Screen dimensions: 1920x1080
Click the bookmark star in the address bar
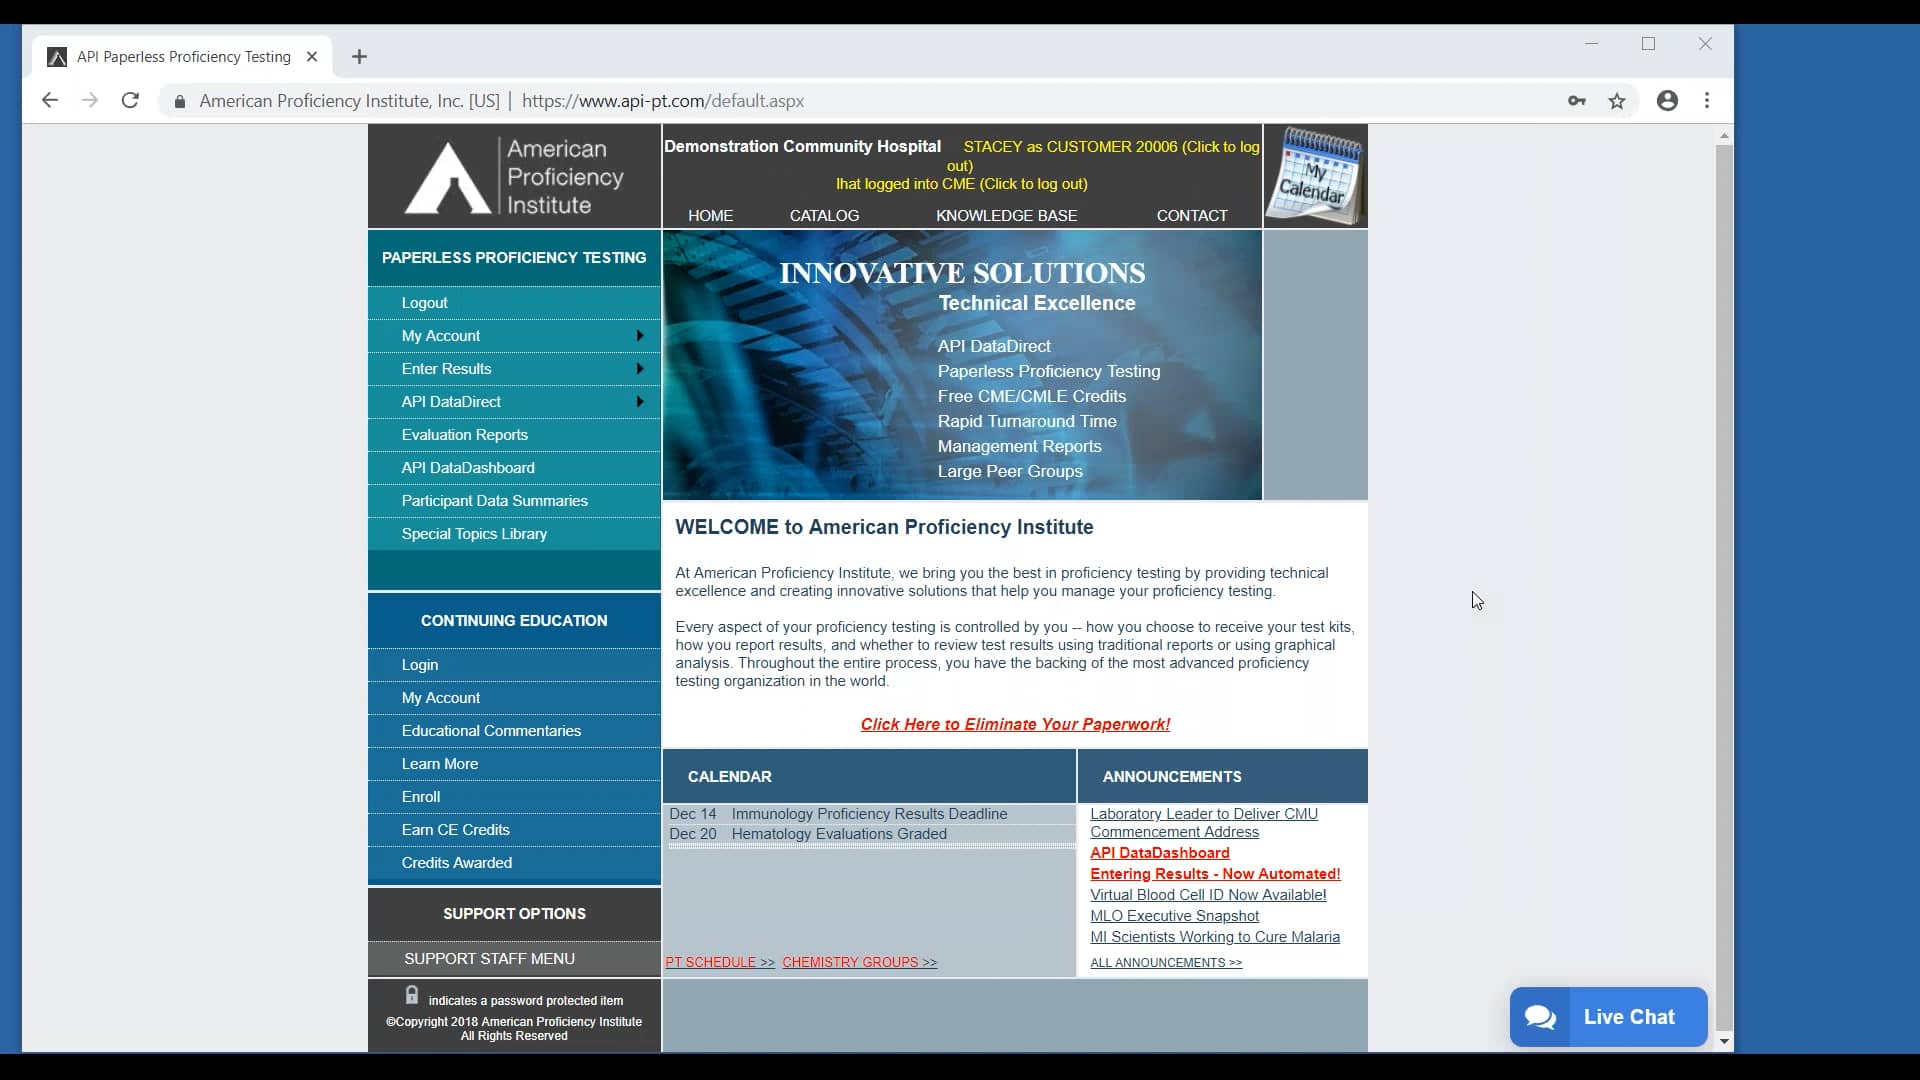pyautogui.click(x=1616, y=101)
